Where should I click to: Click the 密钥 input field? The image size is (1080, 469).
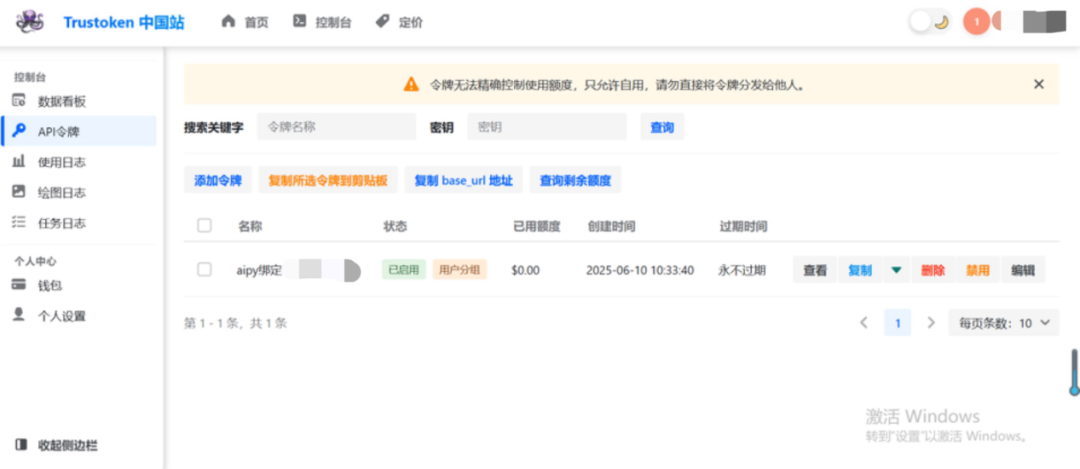point(547,127)
